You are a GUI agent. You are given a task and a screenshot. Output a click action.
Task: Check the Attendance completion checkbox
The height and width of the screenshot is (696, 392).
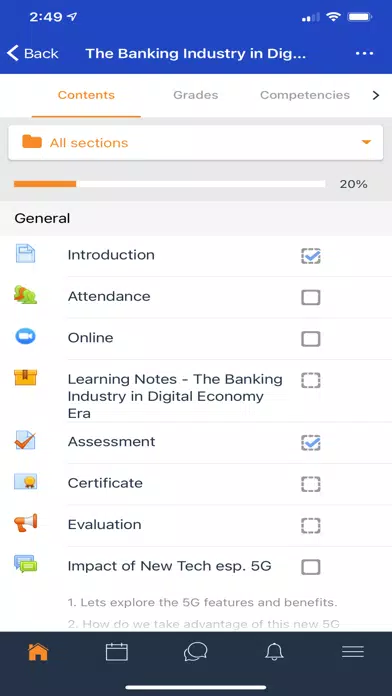pyautogui.click(x=311, y=297)
